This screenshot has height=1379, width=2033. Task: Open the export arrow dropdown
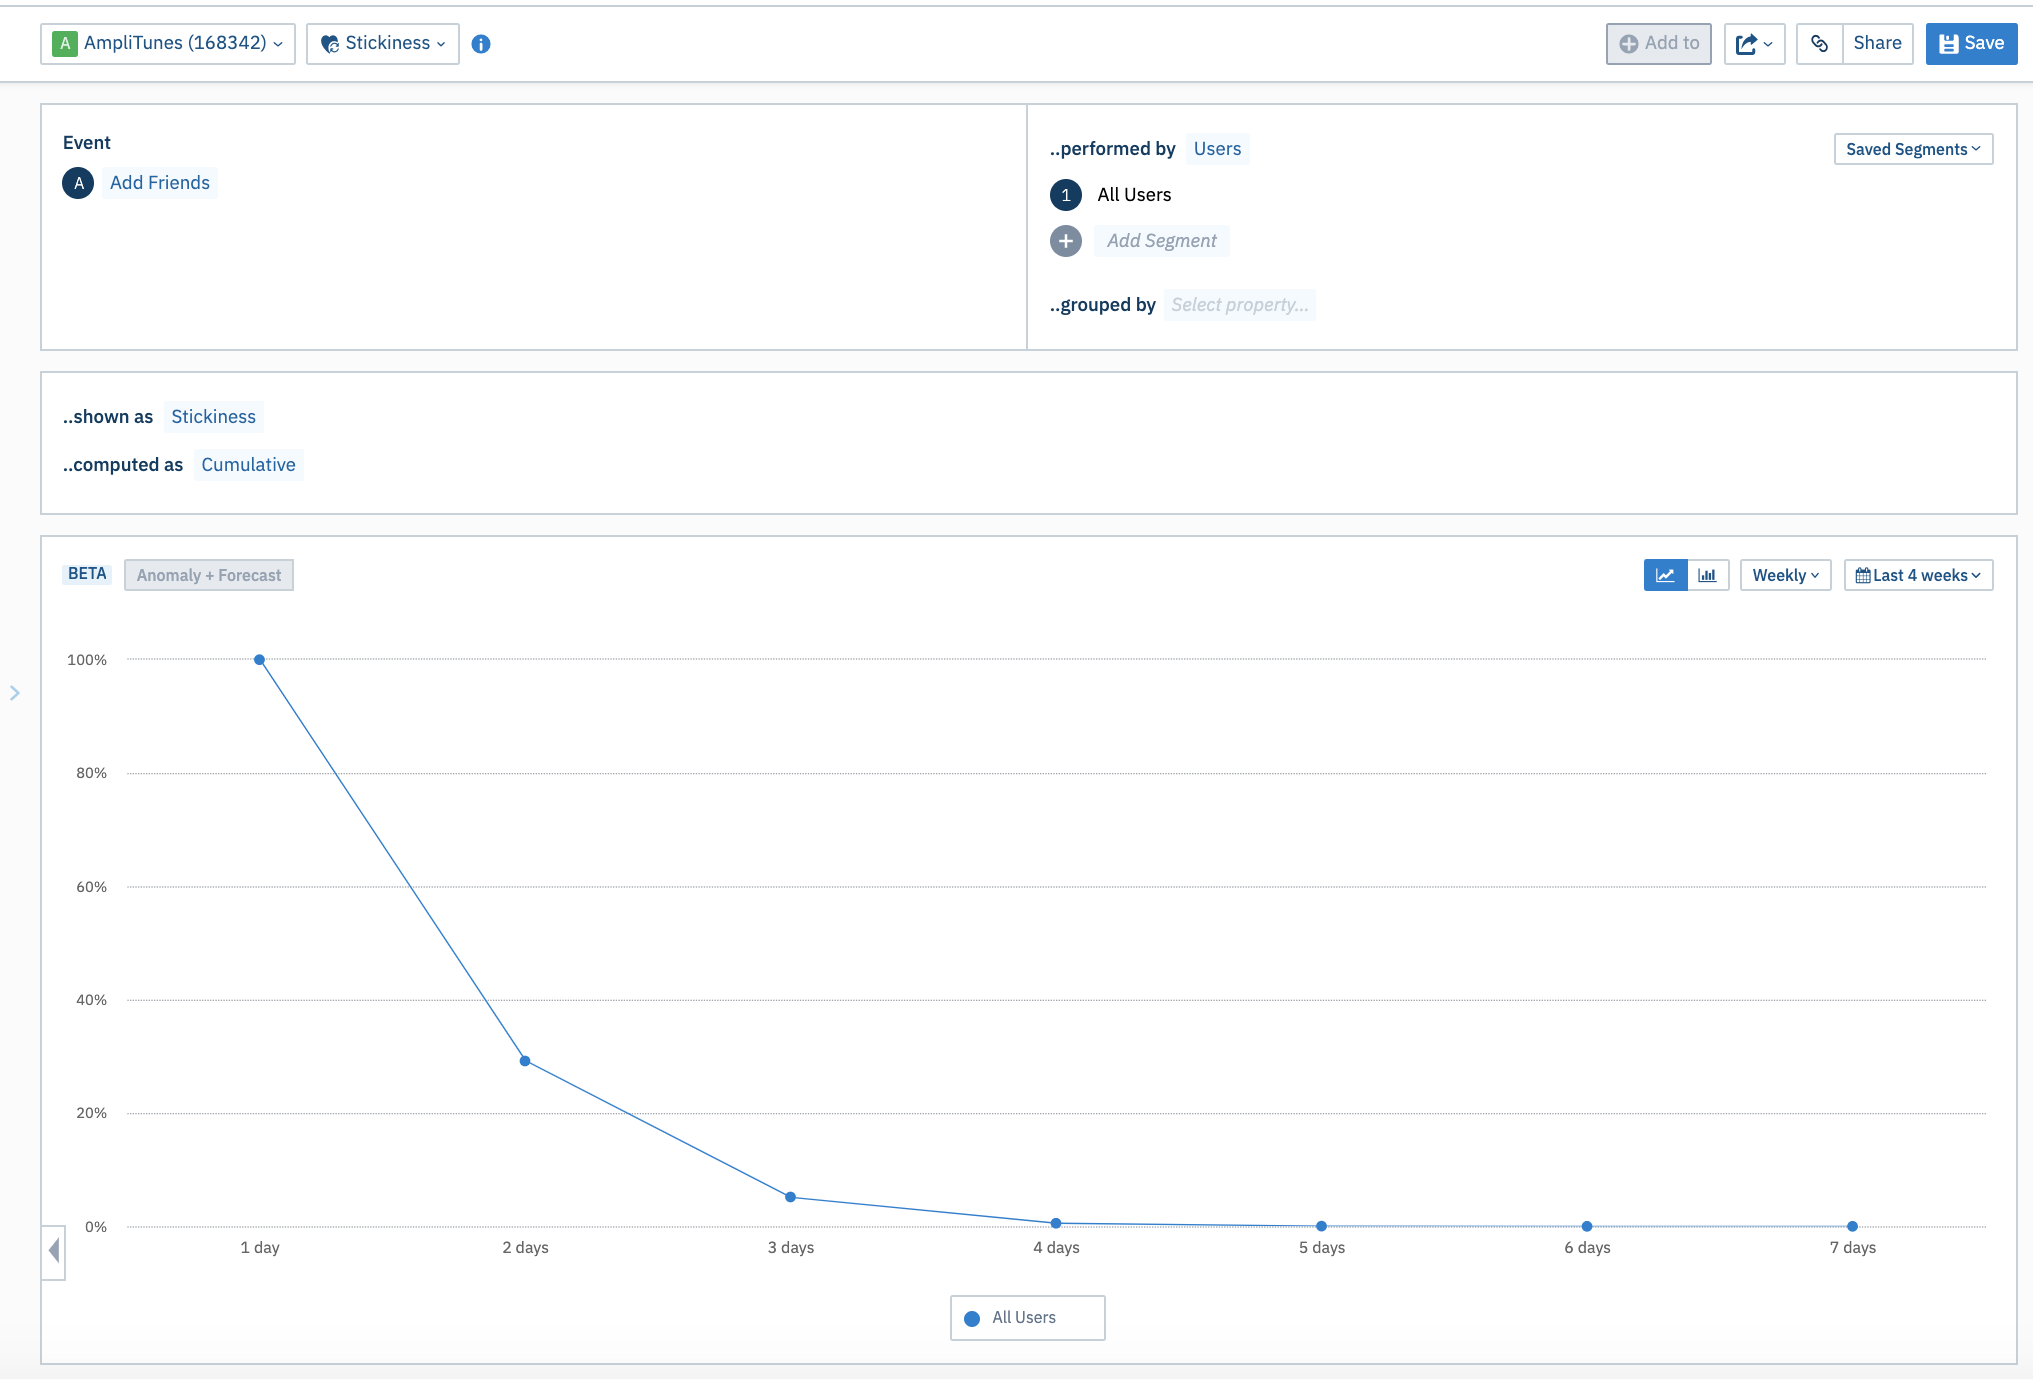click(x=1754, y=44)
